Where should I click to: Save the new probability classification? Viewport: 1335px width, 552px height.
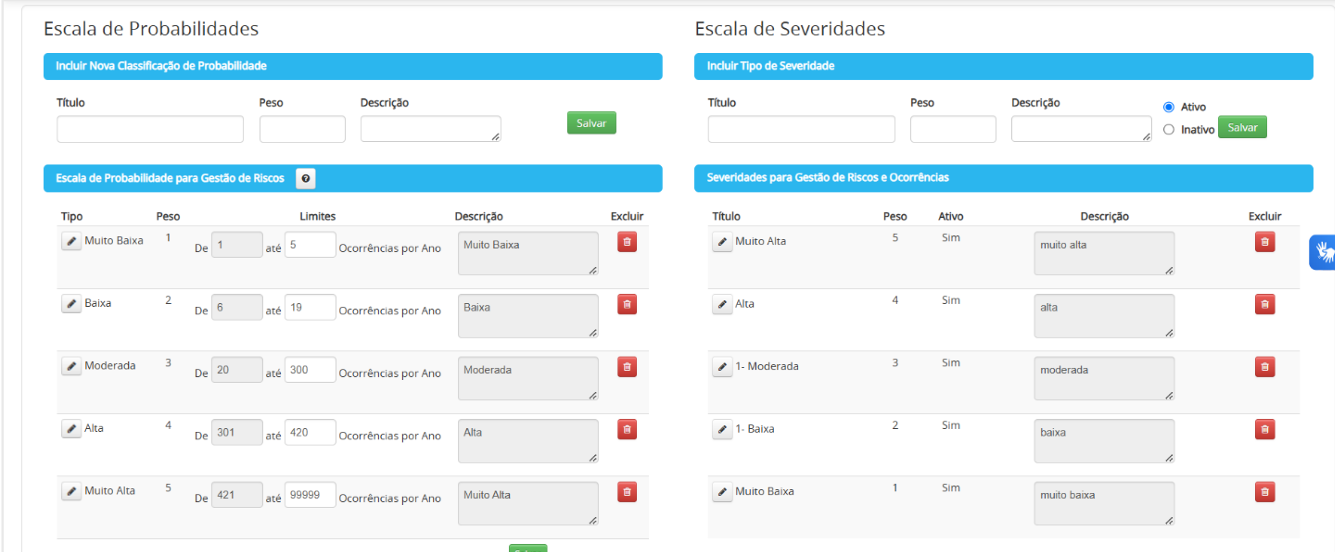point(591,123)
